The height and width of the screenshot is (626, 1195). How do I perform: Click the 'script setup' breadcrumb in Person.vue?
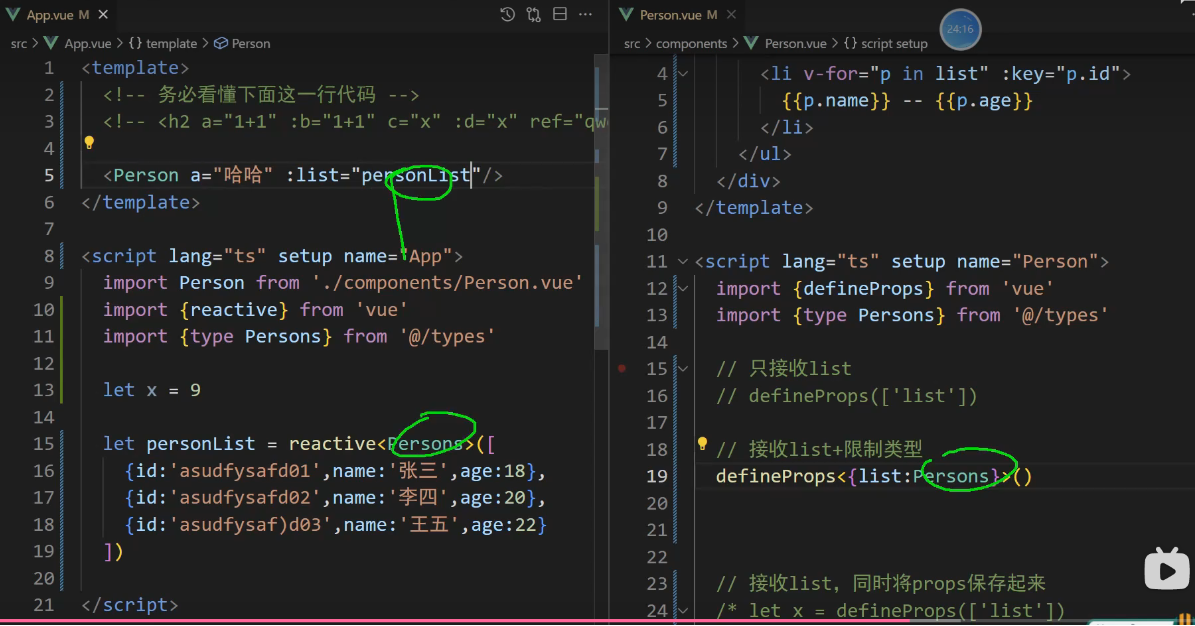coord(894,43)
